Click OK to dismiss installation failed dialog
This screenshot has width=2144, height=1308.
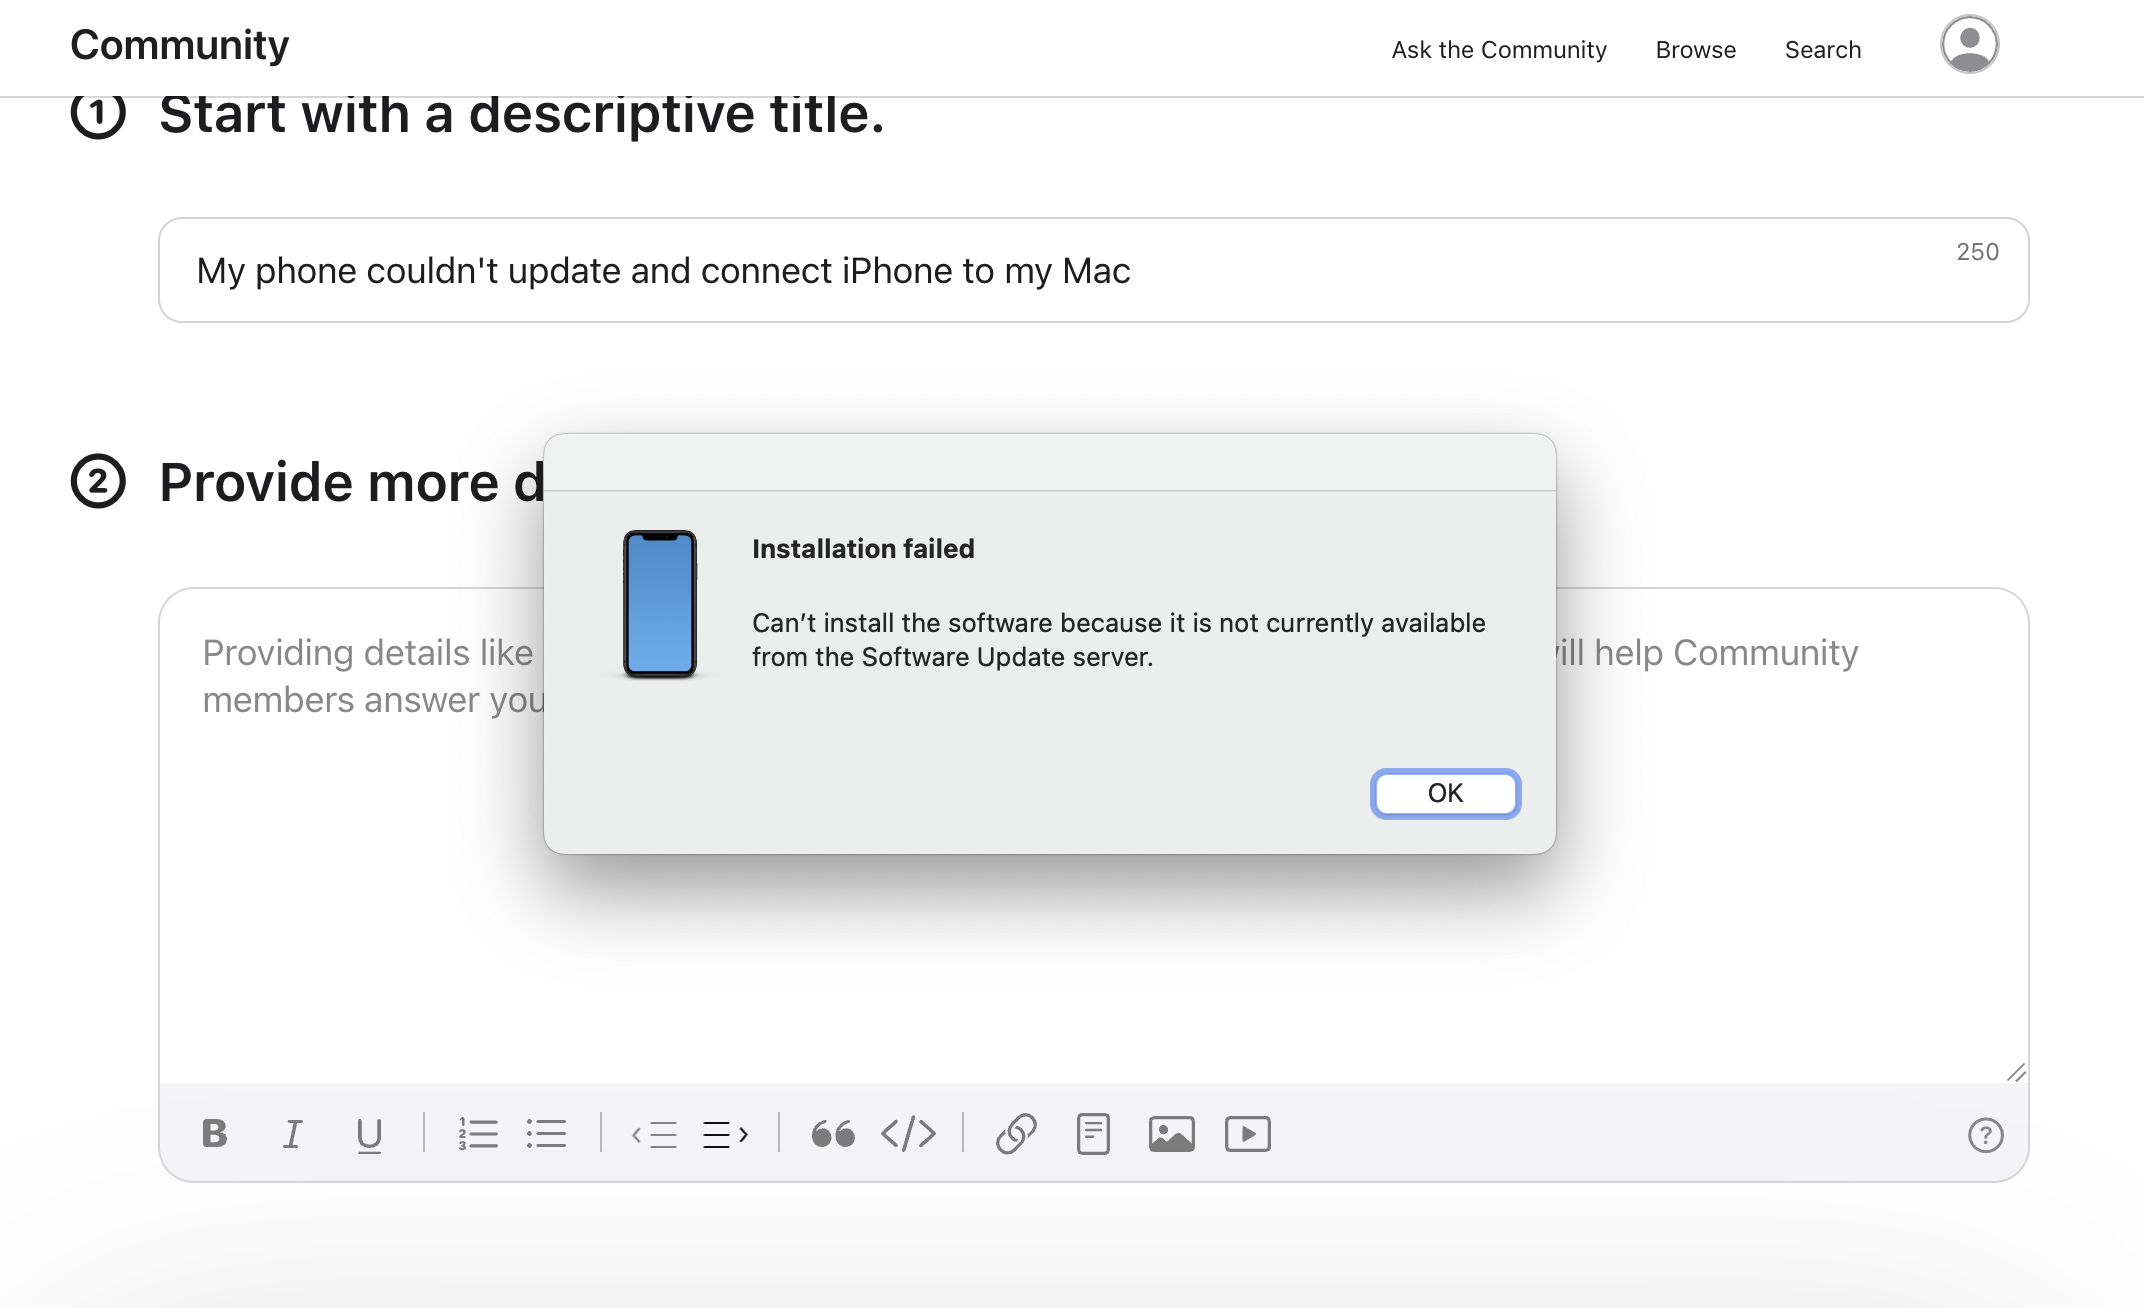point(1444,792)
